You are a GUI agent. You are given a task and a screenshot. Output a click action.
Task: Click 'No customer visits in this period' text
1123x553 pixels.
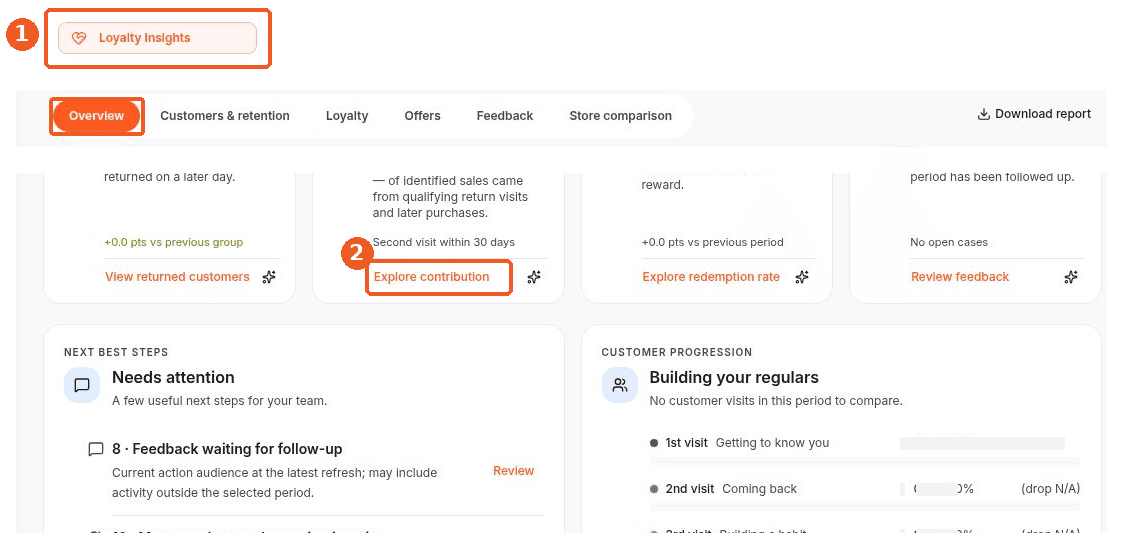pyautogui.click(x=776, y=401)
